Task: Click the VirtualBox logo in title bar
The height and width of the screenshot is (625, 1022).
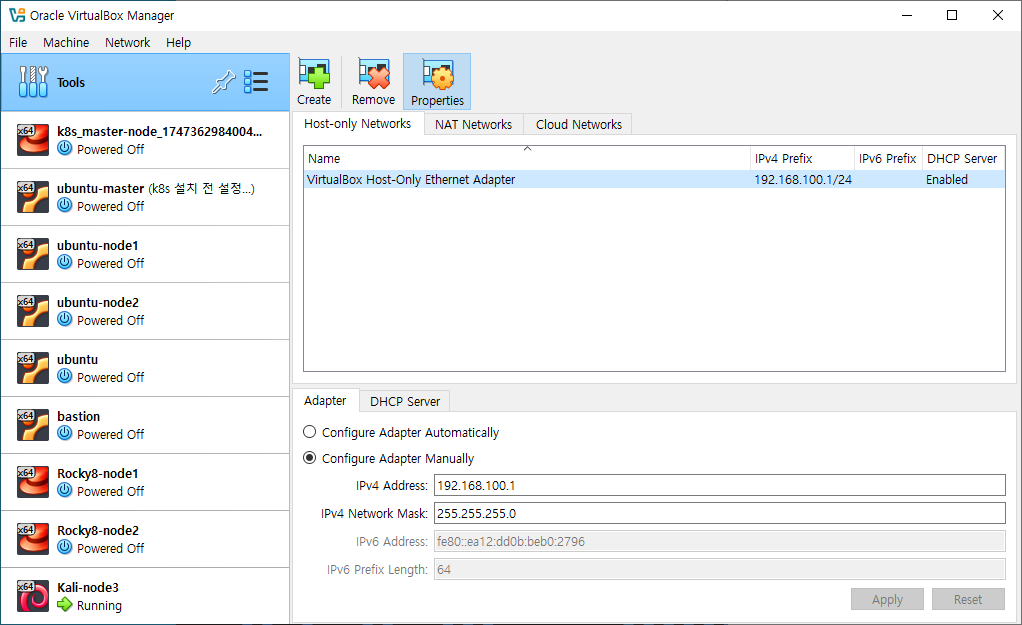Action: click(17, 15)
